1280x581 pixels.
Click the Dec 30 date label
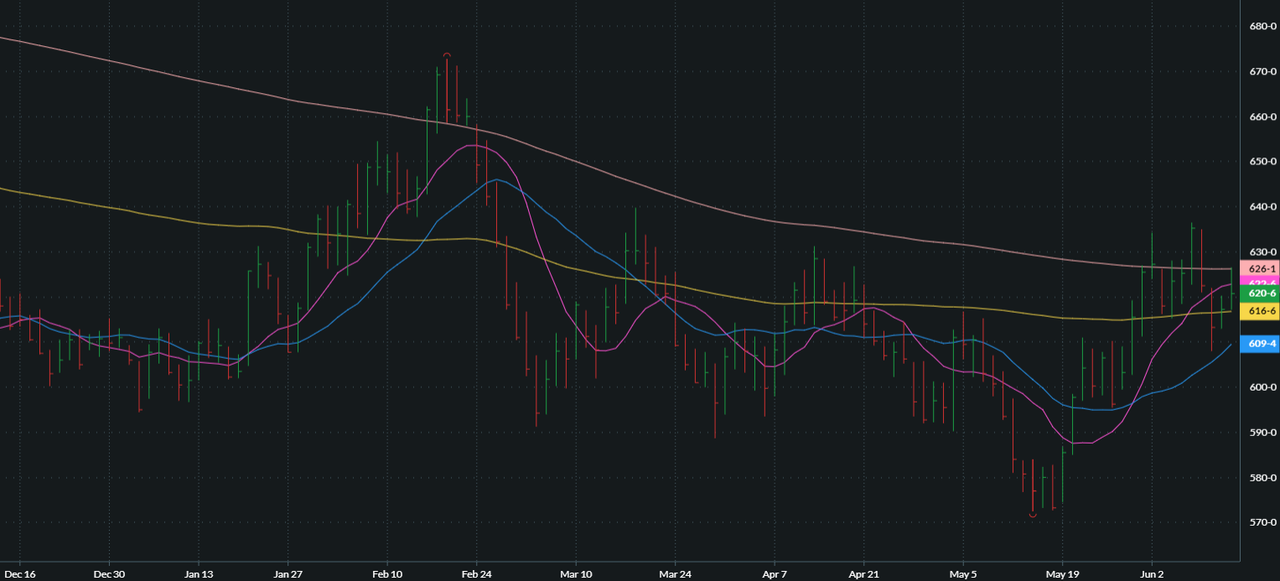click(108, 574)
